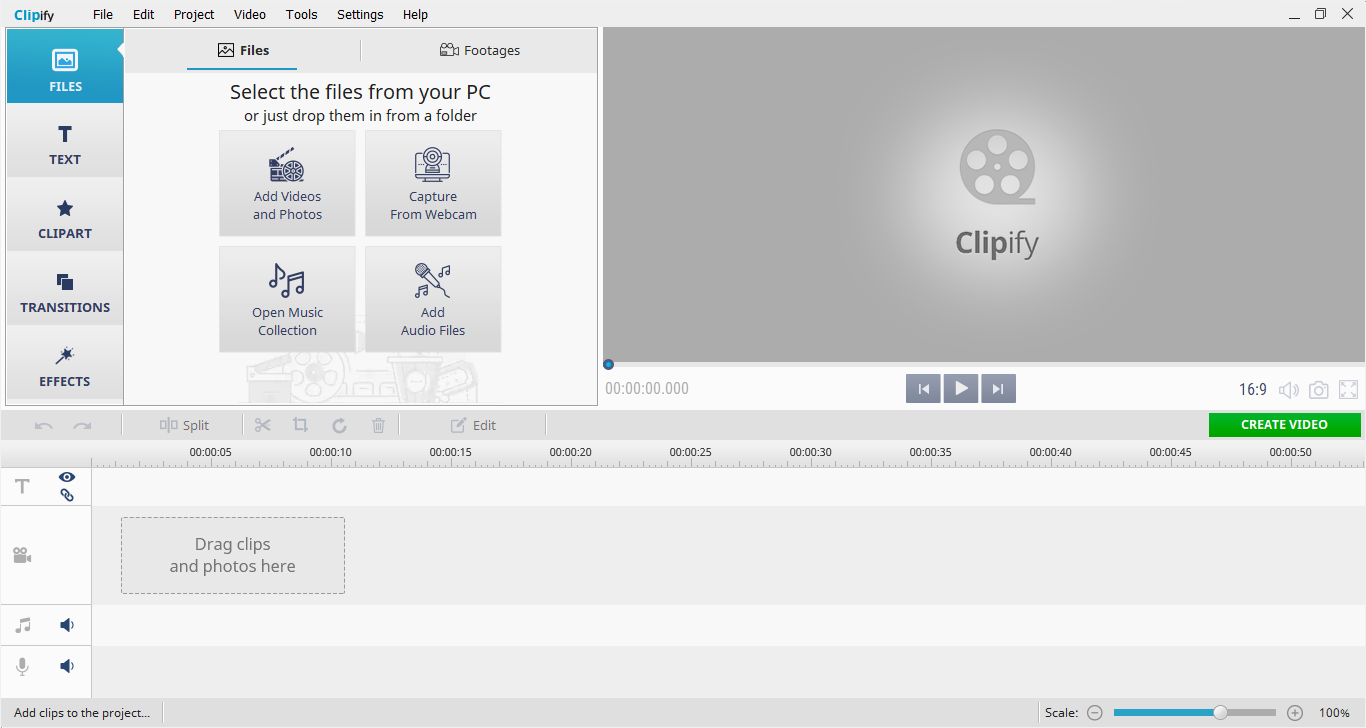This screenshot has width=1366, height=728.
Task: Open the TRANSITIONS sidebar section
Action: (65, 289)
